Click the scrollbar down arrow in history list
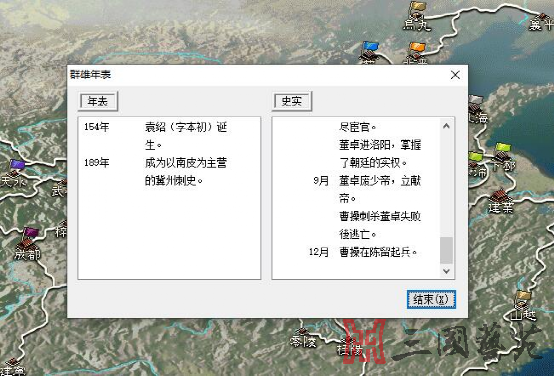 point(446,271)
